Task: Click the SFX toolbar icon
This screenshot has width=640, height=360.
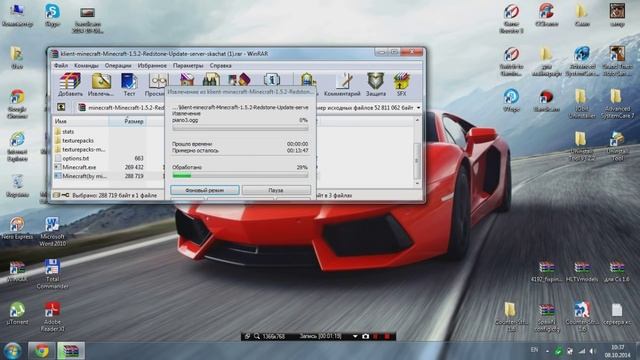Action: pos(402,84)
